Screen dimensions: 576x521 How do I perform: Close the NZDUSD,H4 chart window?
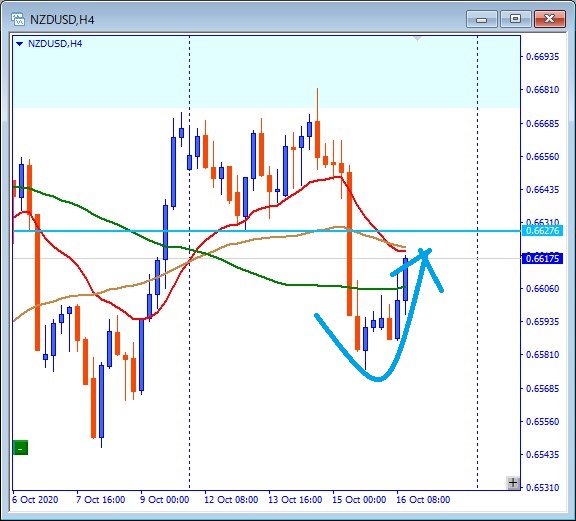(x=549, y=19)
